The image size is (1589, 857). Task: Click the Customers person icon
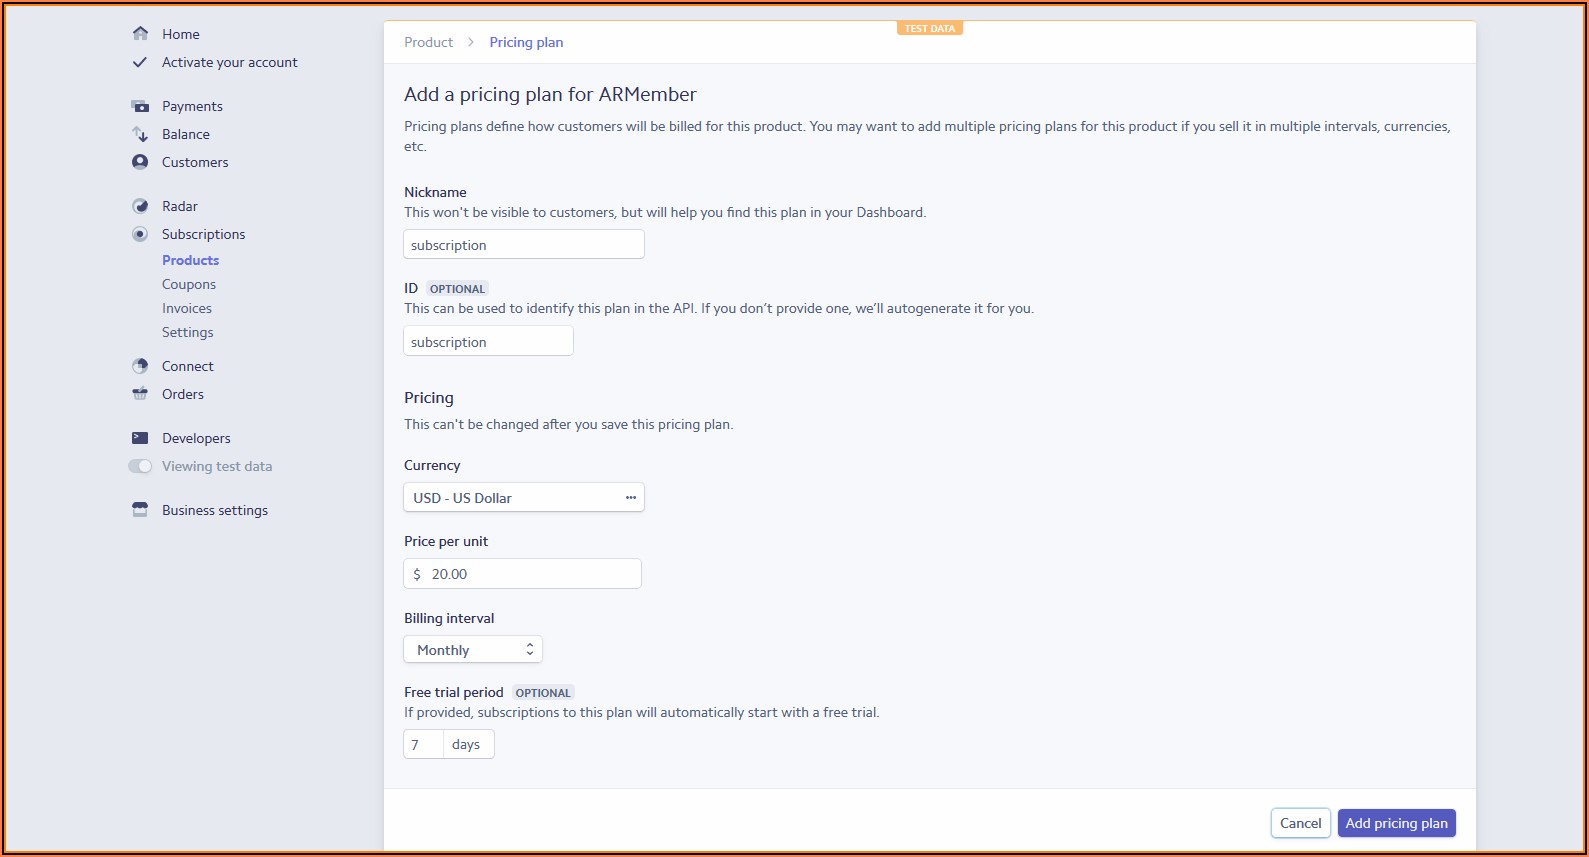click(x=140, y=162)
